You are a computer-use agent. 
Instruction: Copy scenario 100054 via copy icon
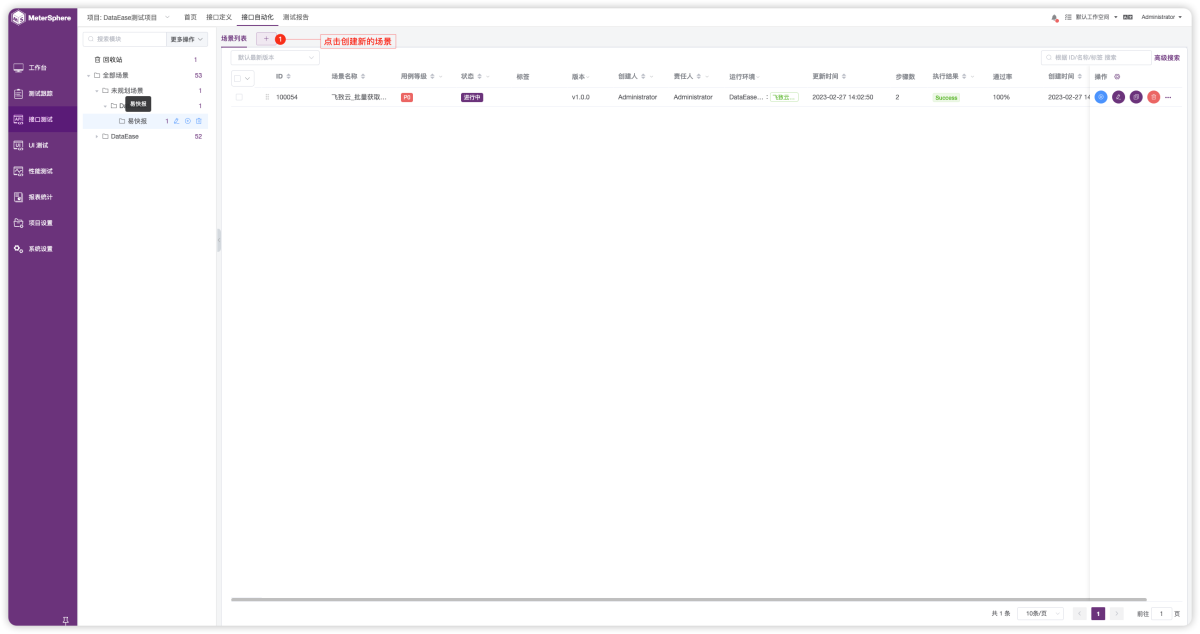1136,97
